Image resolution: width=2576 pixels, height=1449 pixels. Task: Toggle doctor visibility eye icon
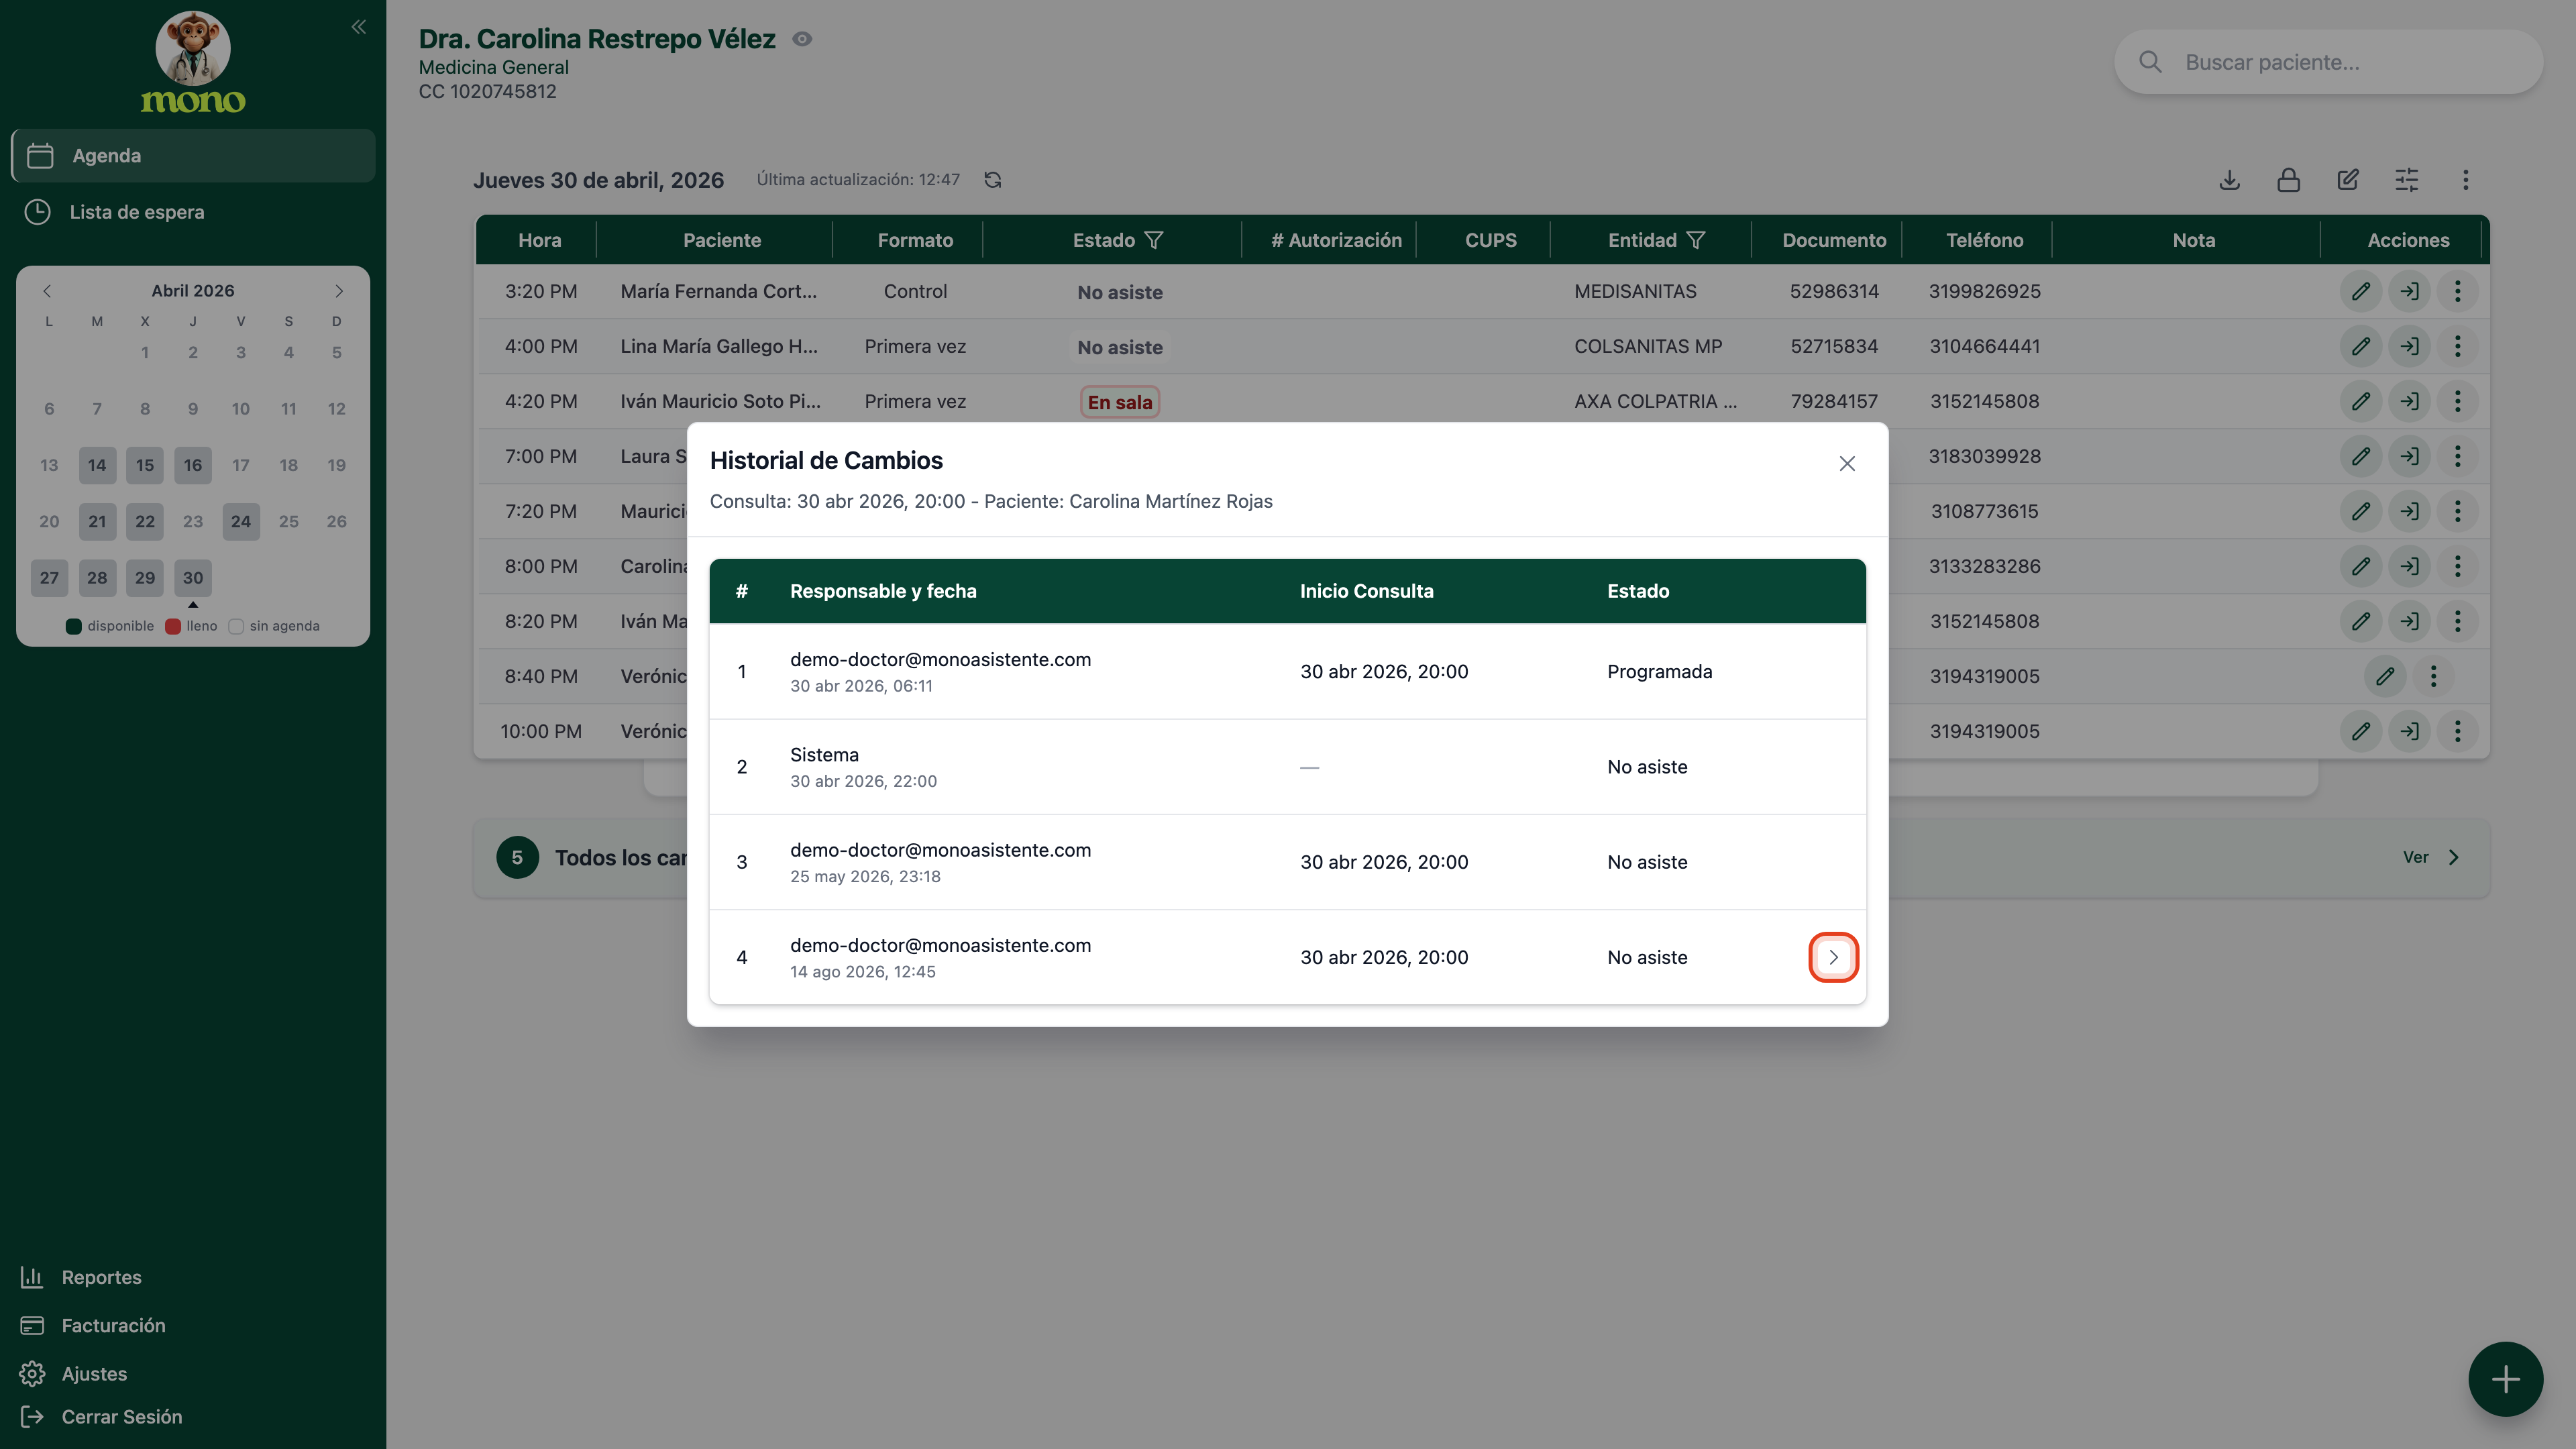click(802, 39)
